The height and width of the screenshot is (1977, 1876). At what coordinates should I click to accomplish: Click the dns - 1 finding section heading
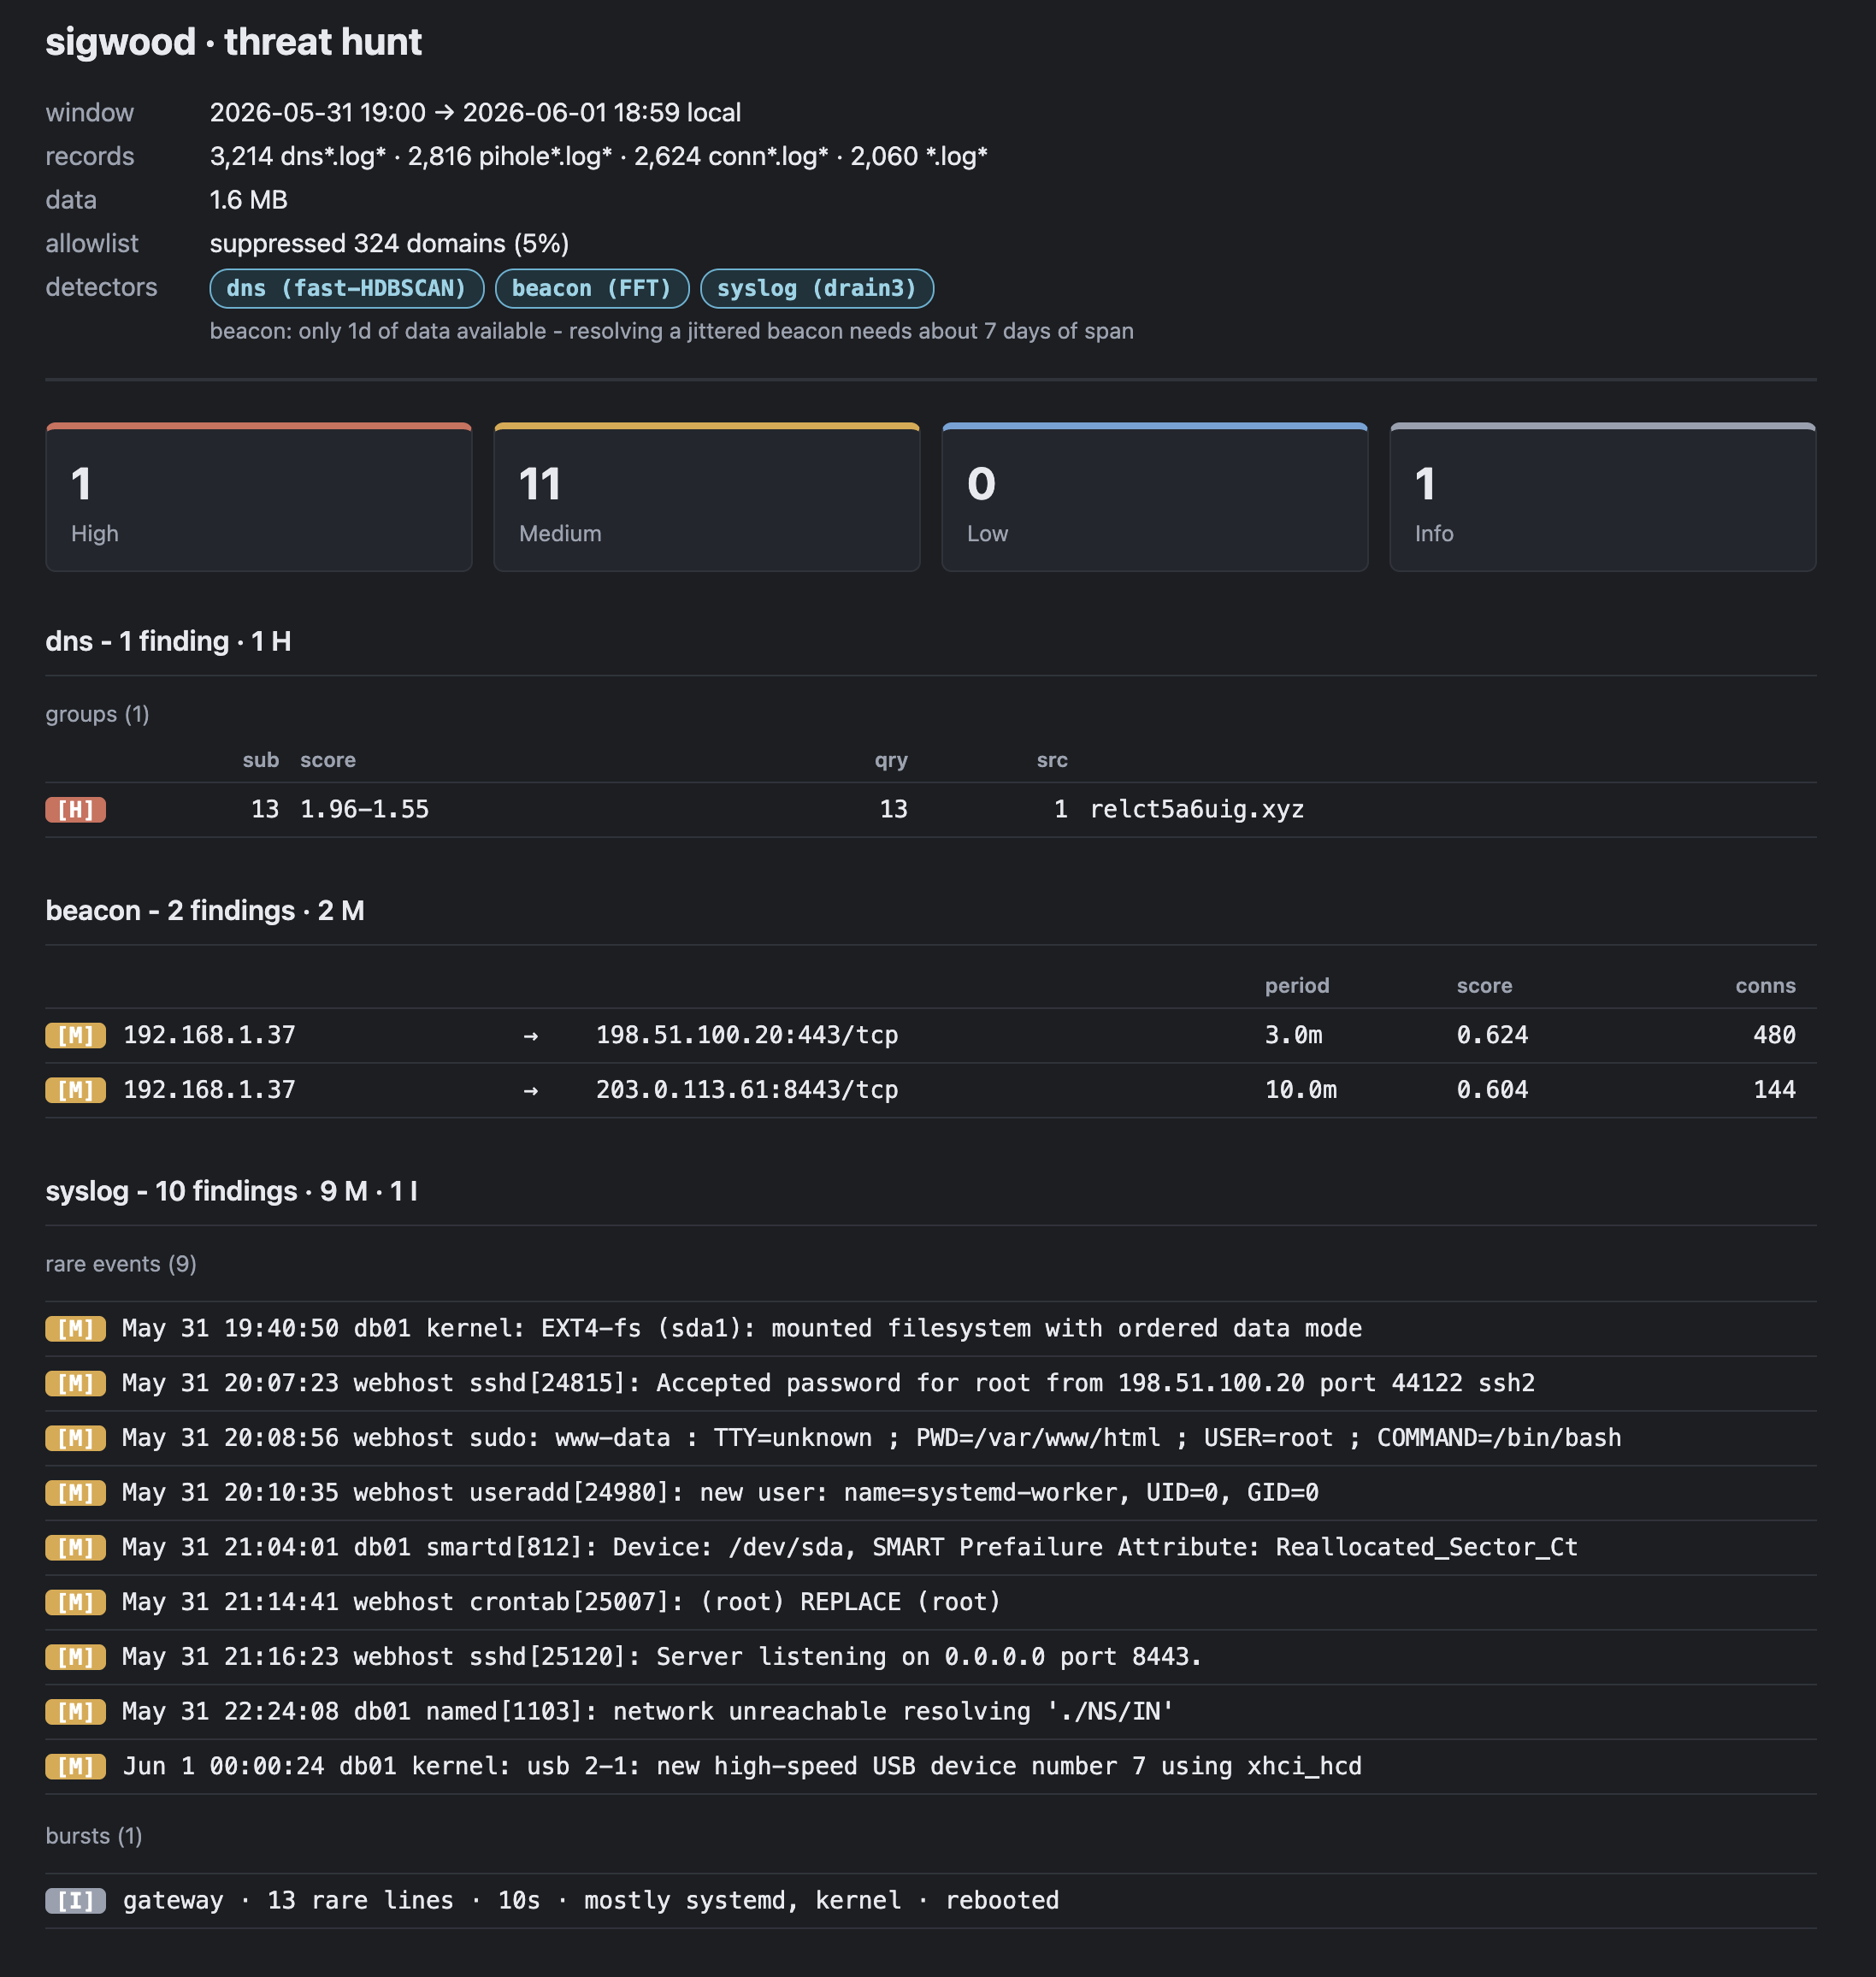(168, 641)
